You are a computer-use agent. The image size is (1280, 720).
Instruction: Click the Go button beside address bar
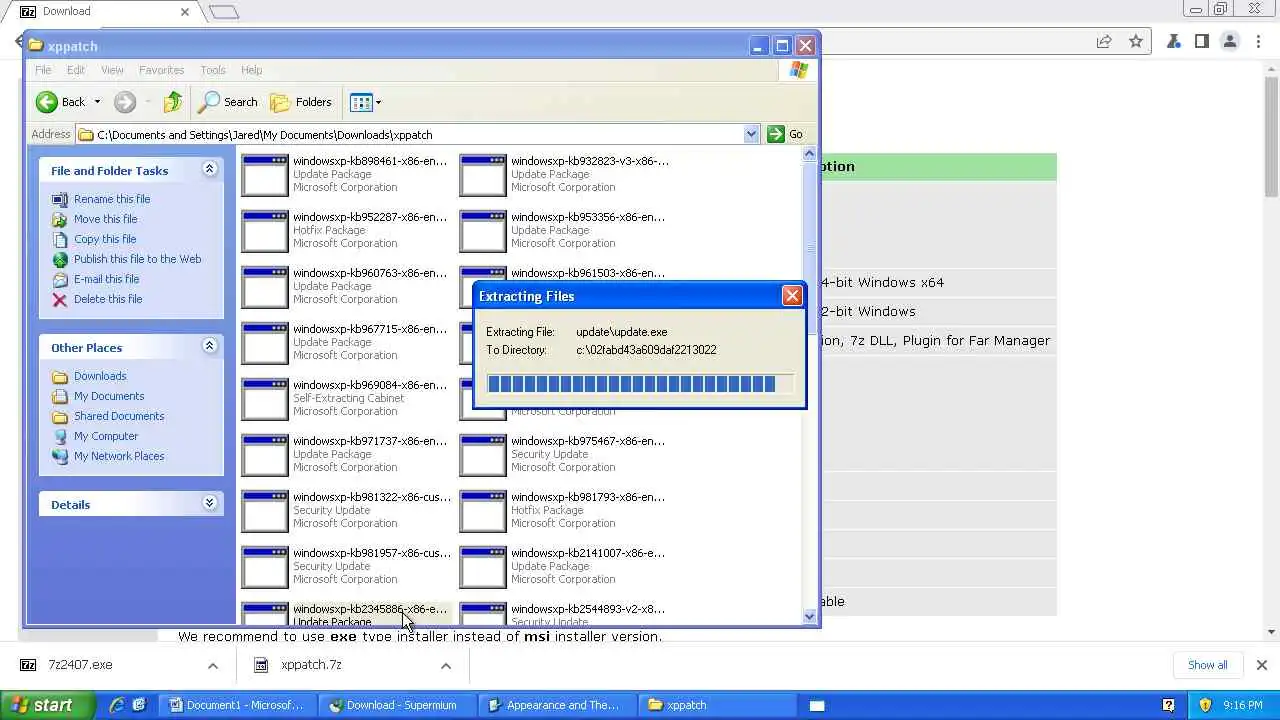pyautogui.click(x=785, y=134)
